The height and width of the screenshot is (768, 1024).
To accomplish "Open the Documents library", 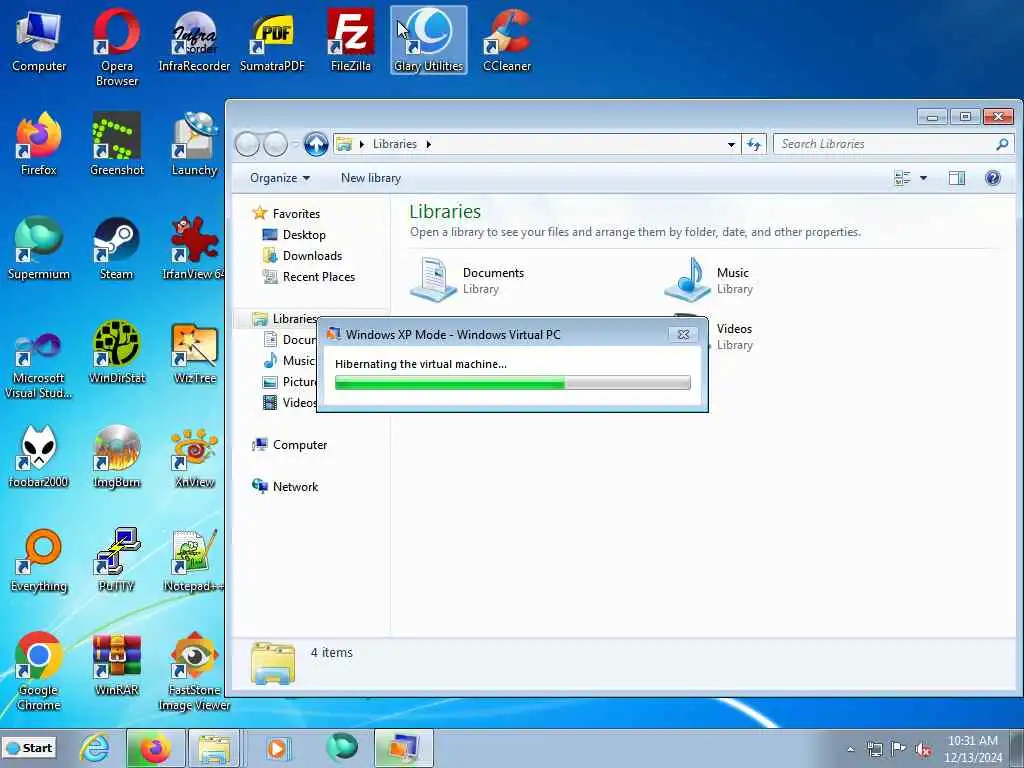I will click(x=468, y=280).
